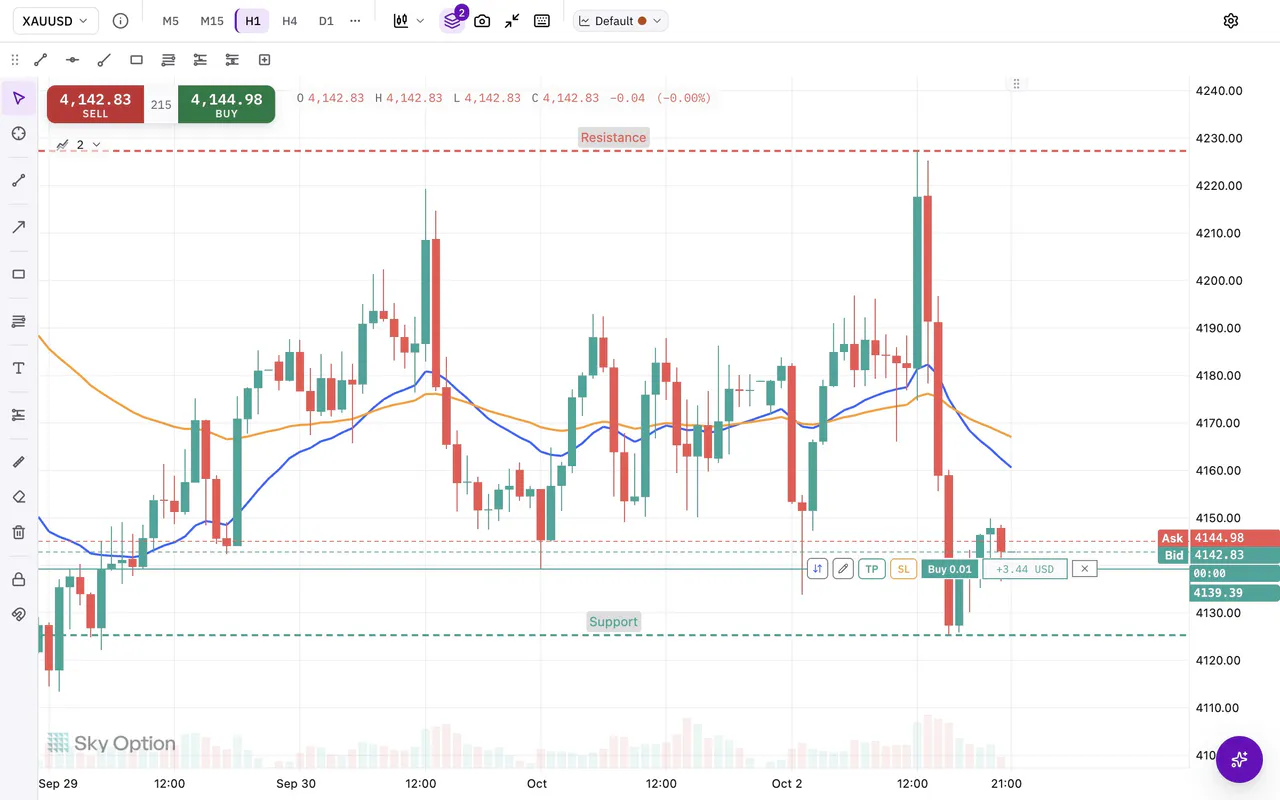This screenshot has height=800, width=1280.
Task: Open the XAUUSD symbol dropdown
Action: pyautogui.click(x=55, y=21)
